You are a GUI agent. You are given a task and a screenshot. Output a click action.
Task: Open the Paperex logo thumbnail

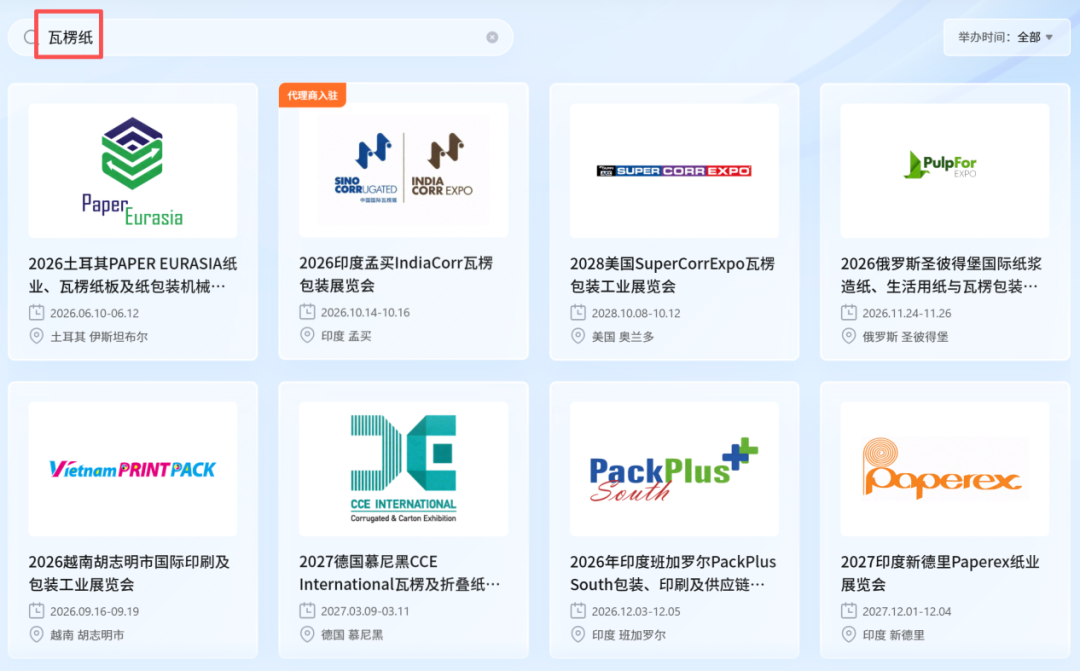pos(945,469)
